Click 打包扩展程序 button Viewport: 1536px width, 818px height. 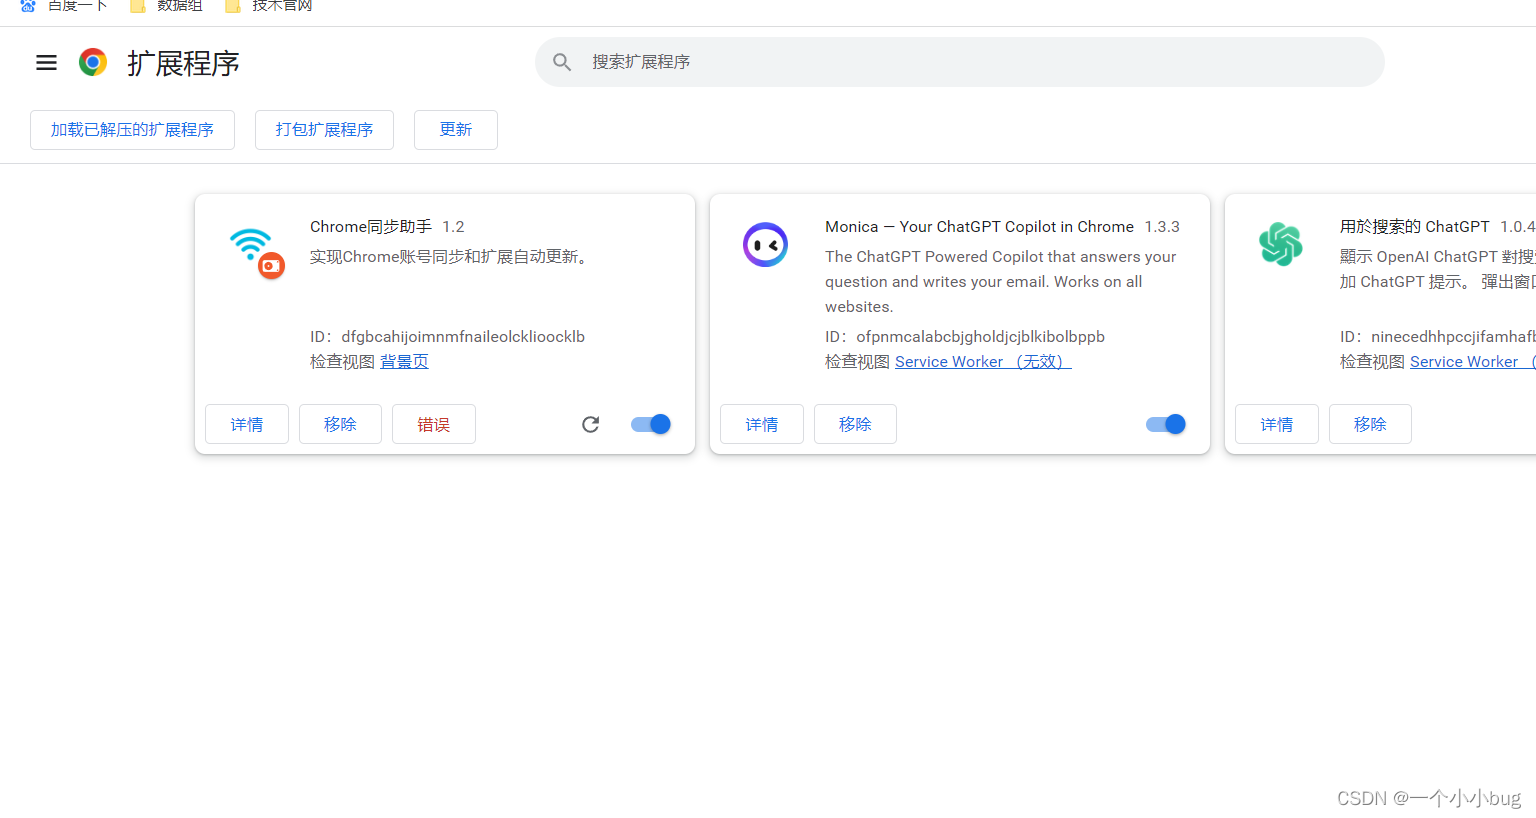click(324, 130)
